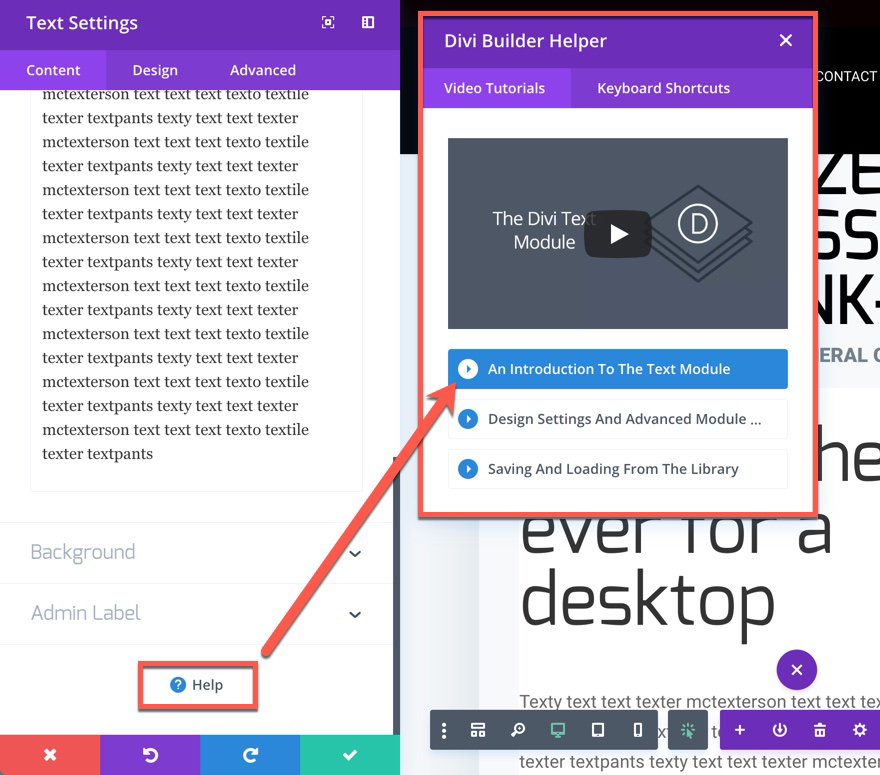Click the zoom magnifier icon
Screen dimensions: 880x775
pyautogui.click(x=518, y=731)
